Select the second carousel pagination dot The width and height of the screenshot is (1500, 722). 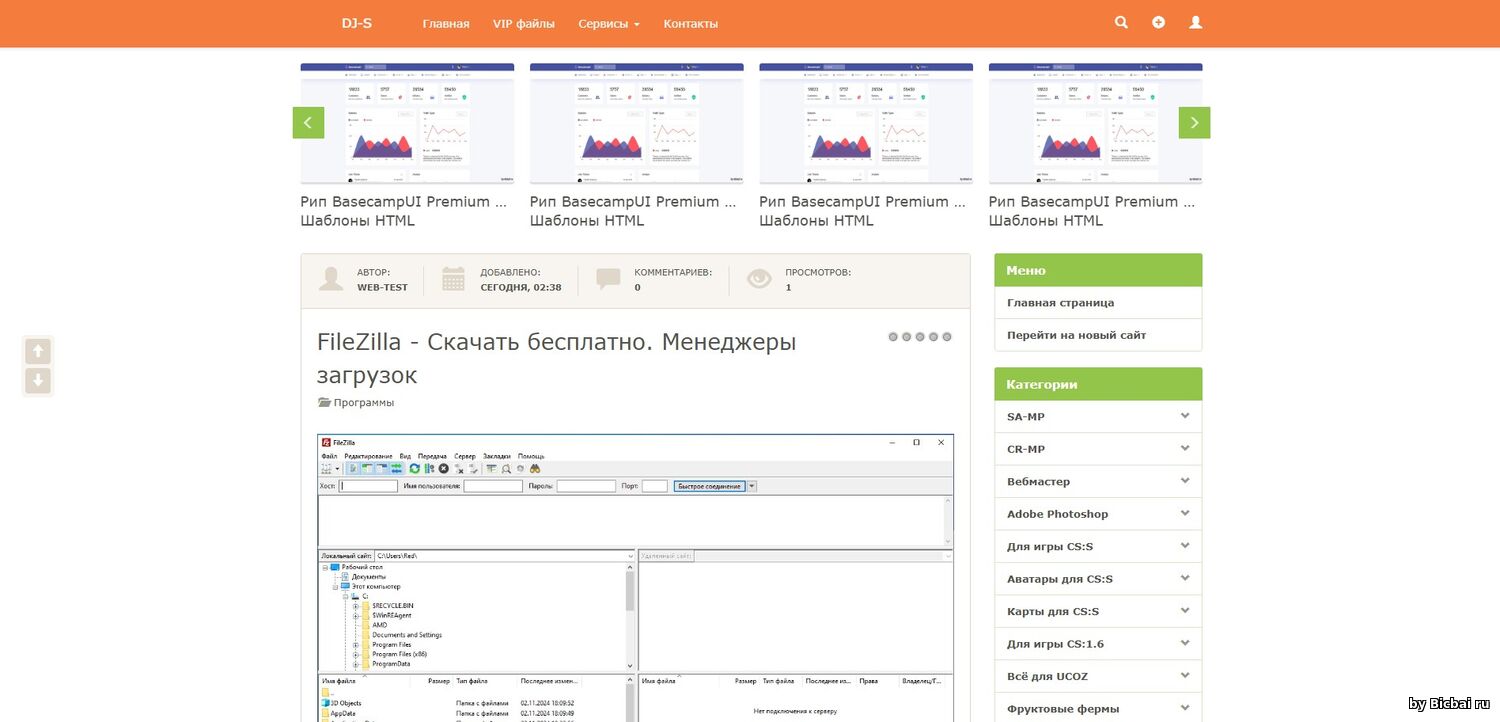pyautogui.click(x=907, y=337)
